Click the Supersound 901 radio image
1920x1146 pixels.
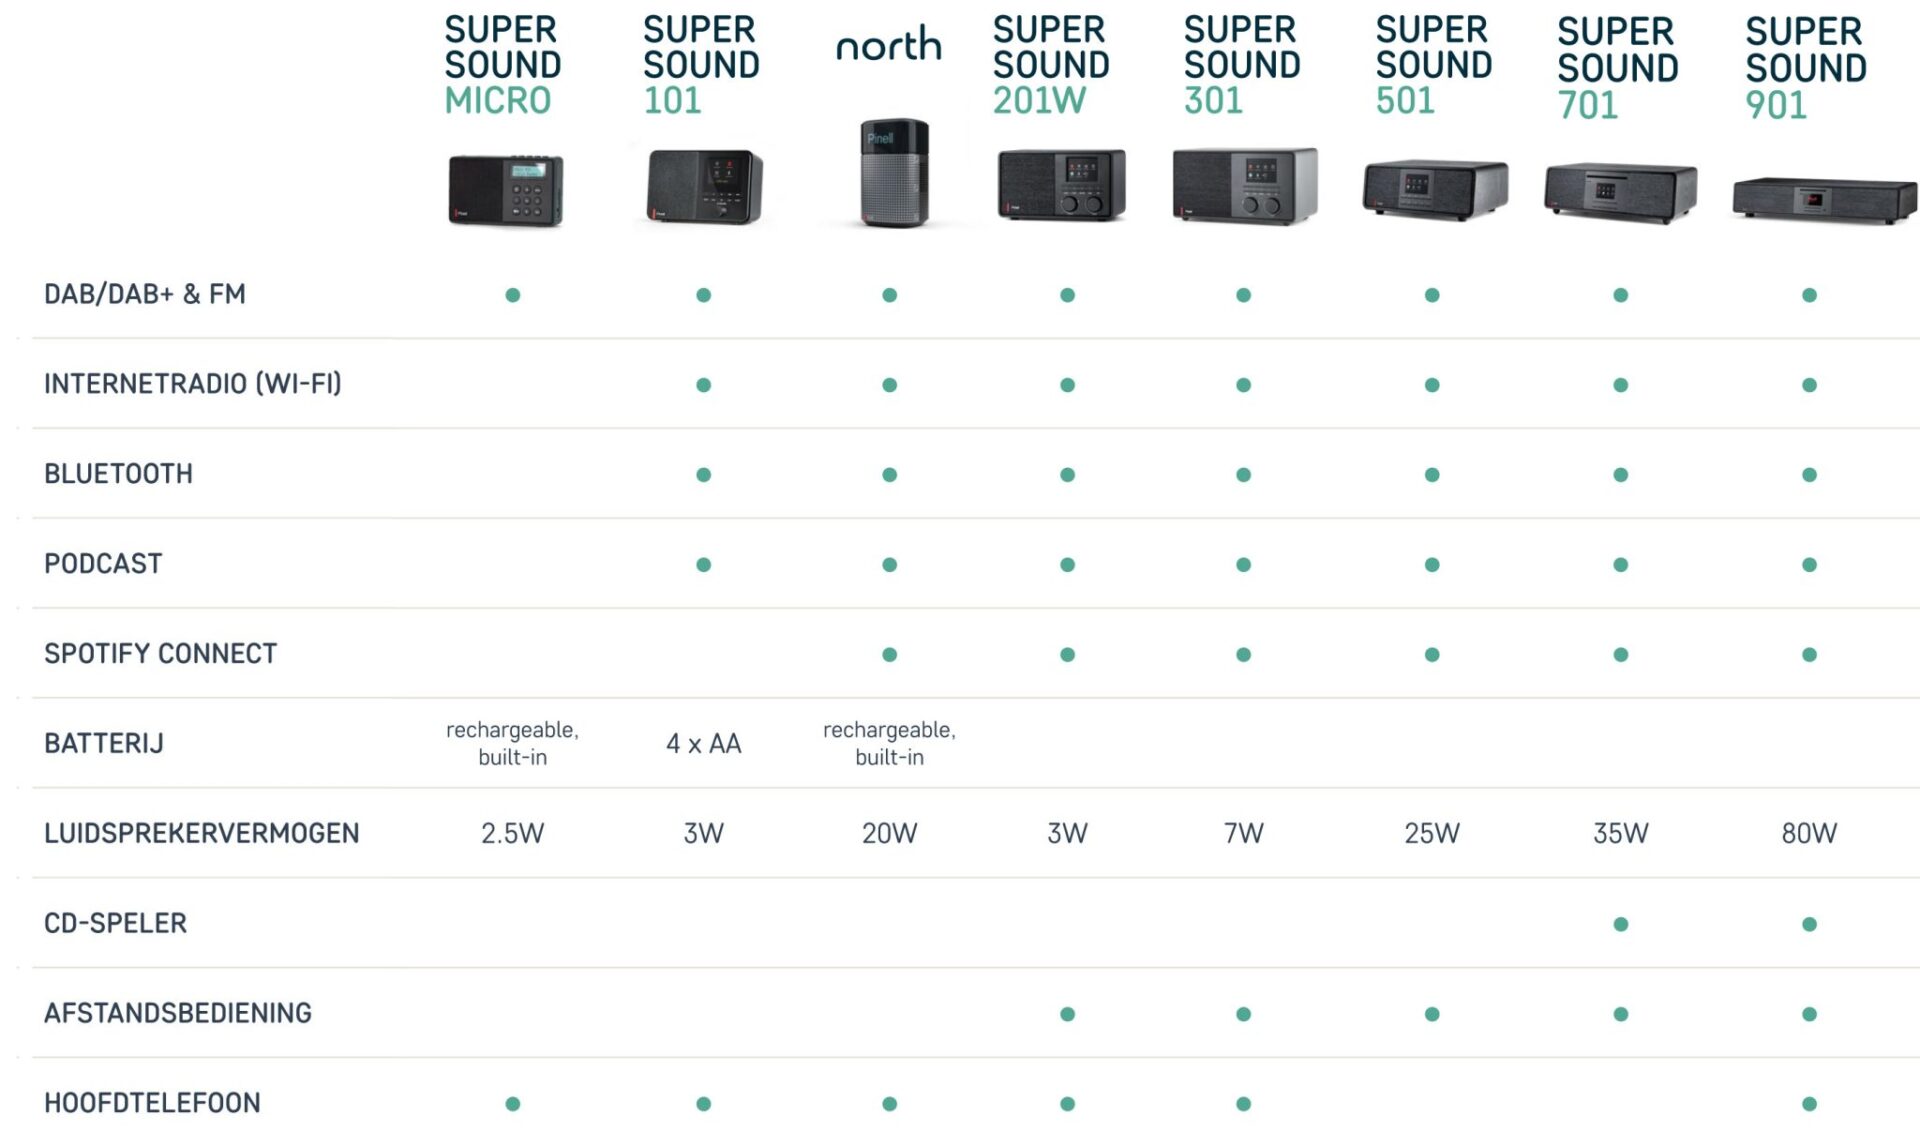[x=1824, y=199]
